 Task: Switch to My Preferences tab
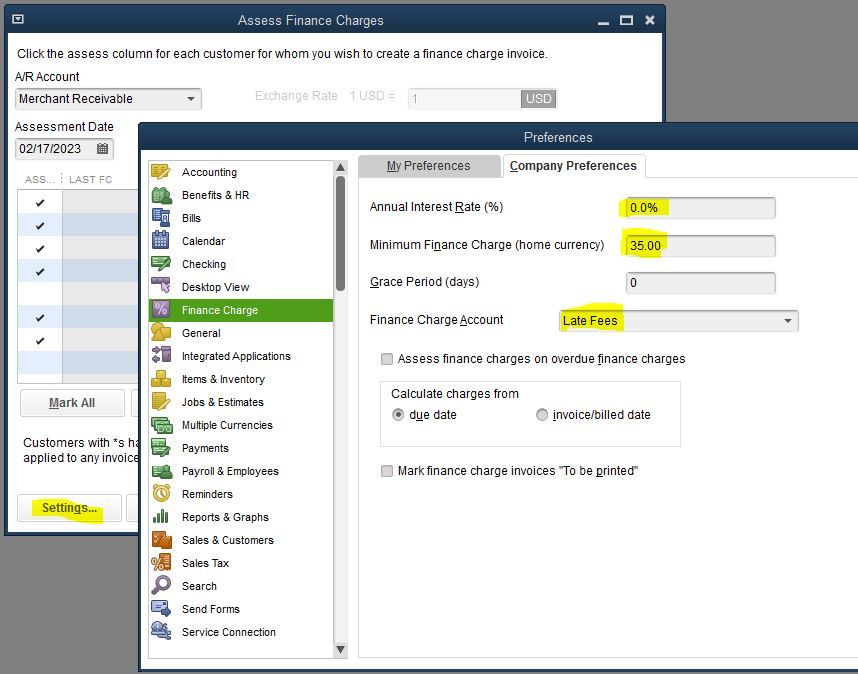429,166
